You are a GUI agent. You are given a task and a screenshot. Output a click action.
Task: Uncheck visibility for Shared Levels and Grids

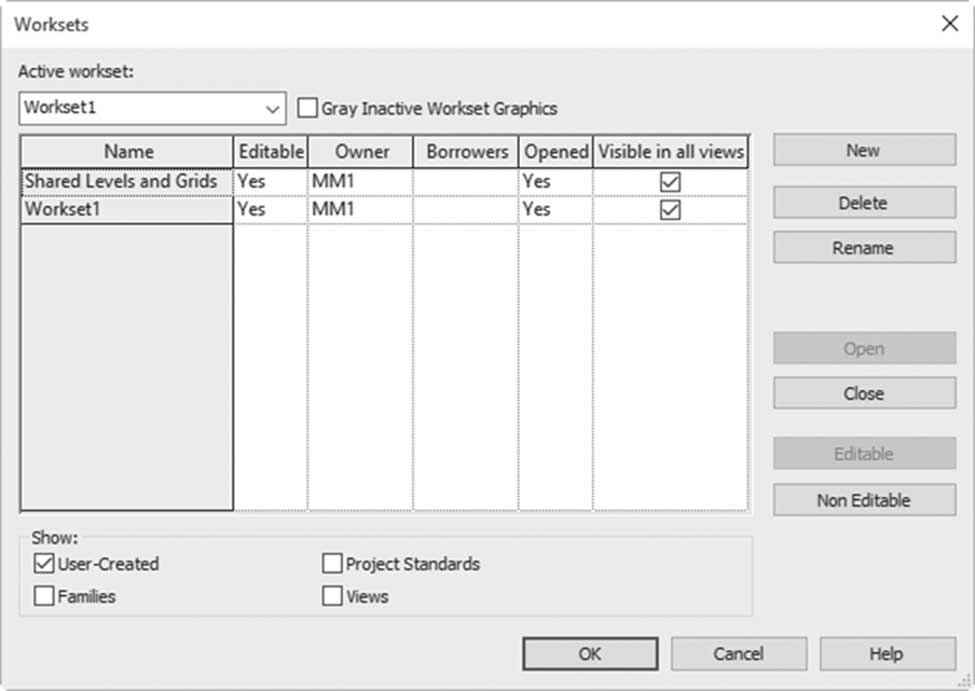pyautogui.click(x=670, y=182)
